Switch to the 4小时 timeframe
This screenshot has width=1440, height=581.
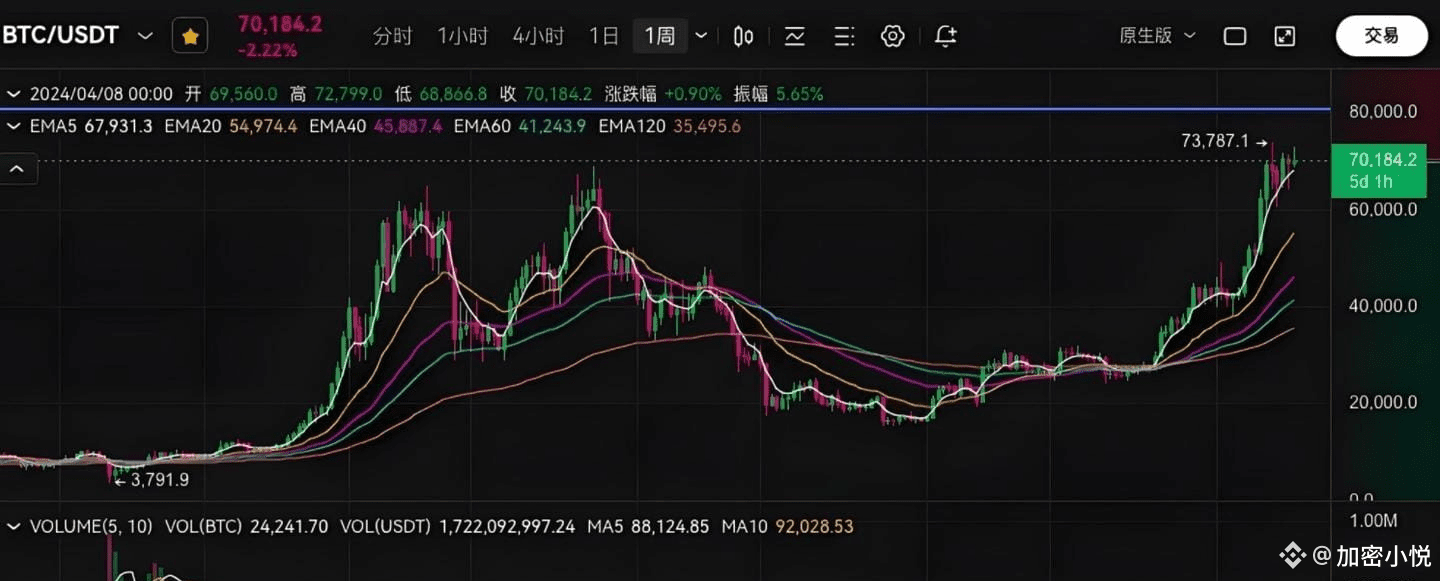pyautogui.click(x=538, y=36)
